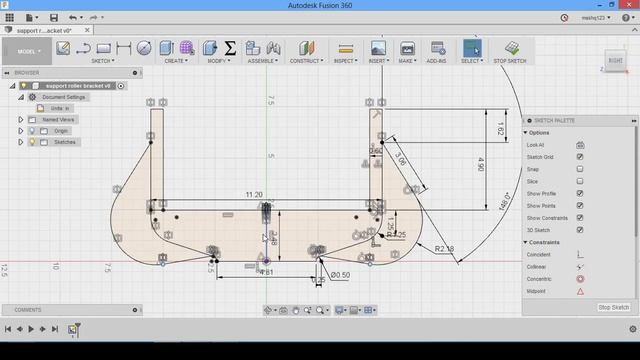The image size is (640, 360).
Task: Open the File menu icon
Action: pyautogui.click(x=30, y=18)
